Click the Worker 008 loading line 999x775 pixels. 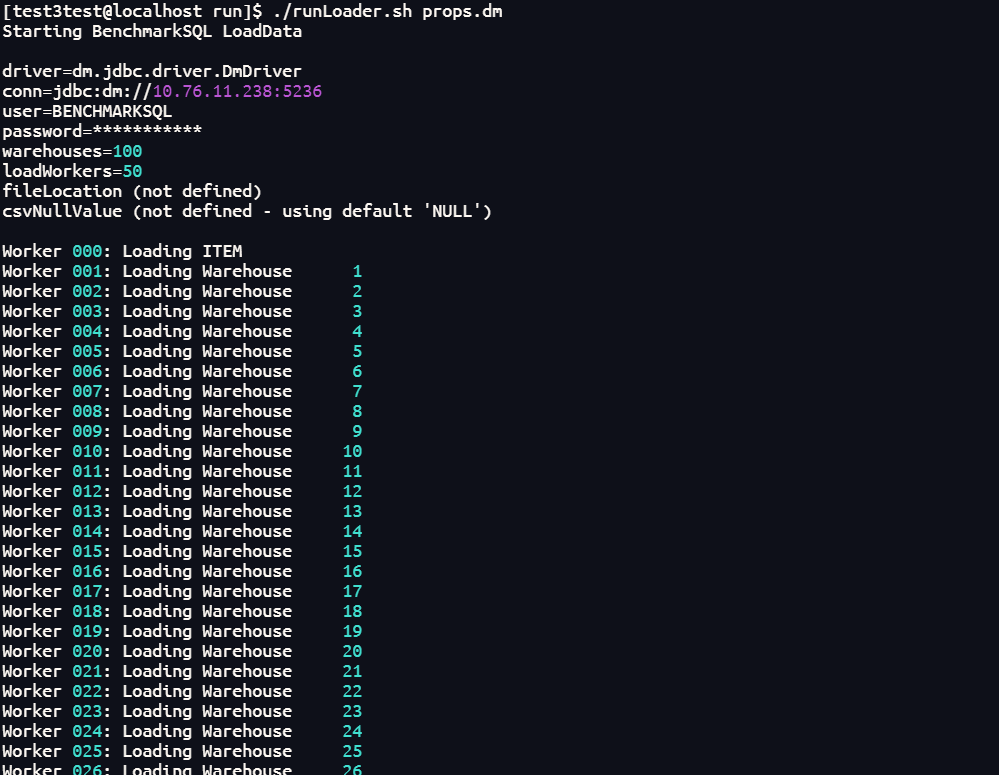(x=182, y=411)
